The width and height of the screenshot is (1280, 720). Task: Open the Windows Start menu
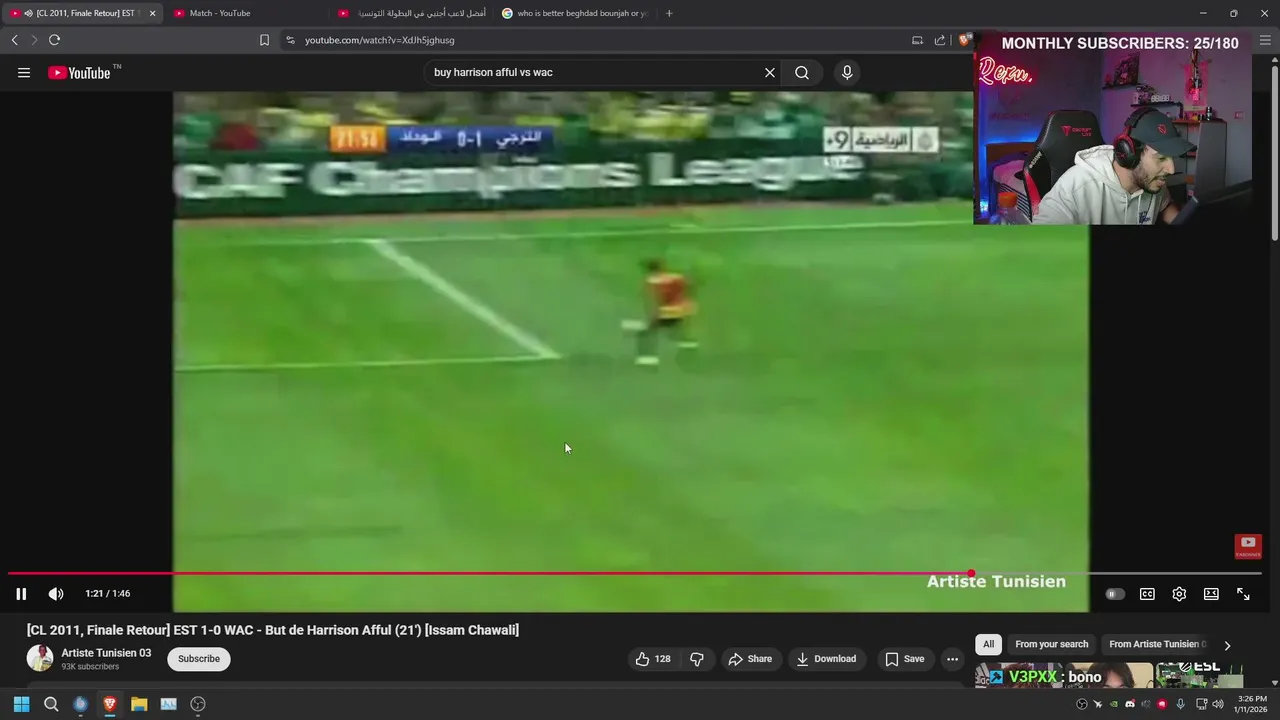pyautogui.click(x=21, y=704)
